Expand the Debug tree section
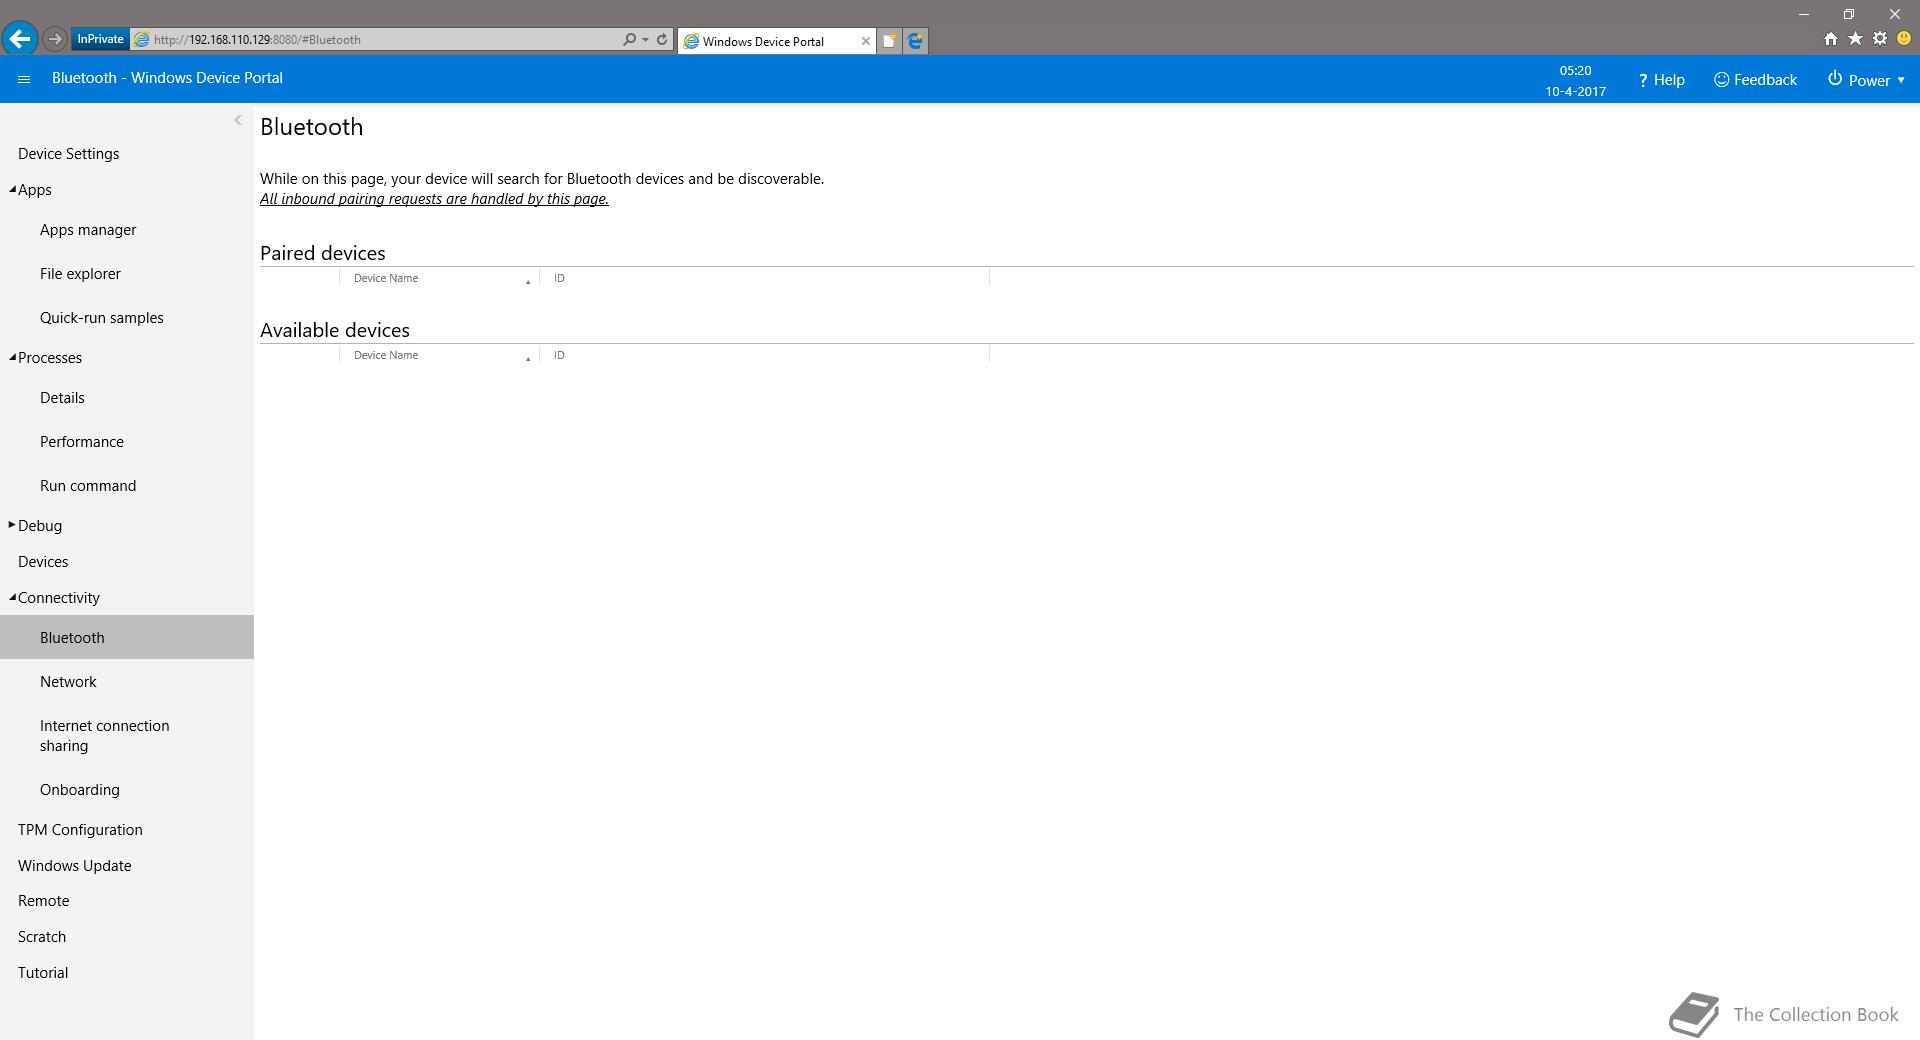Viewport: 1920px width, 1040px height. [x=12, y=525]
